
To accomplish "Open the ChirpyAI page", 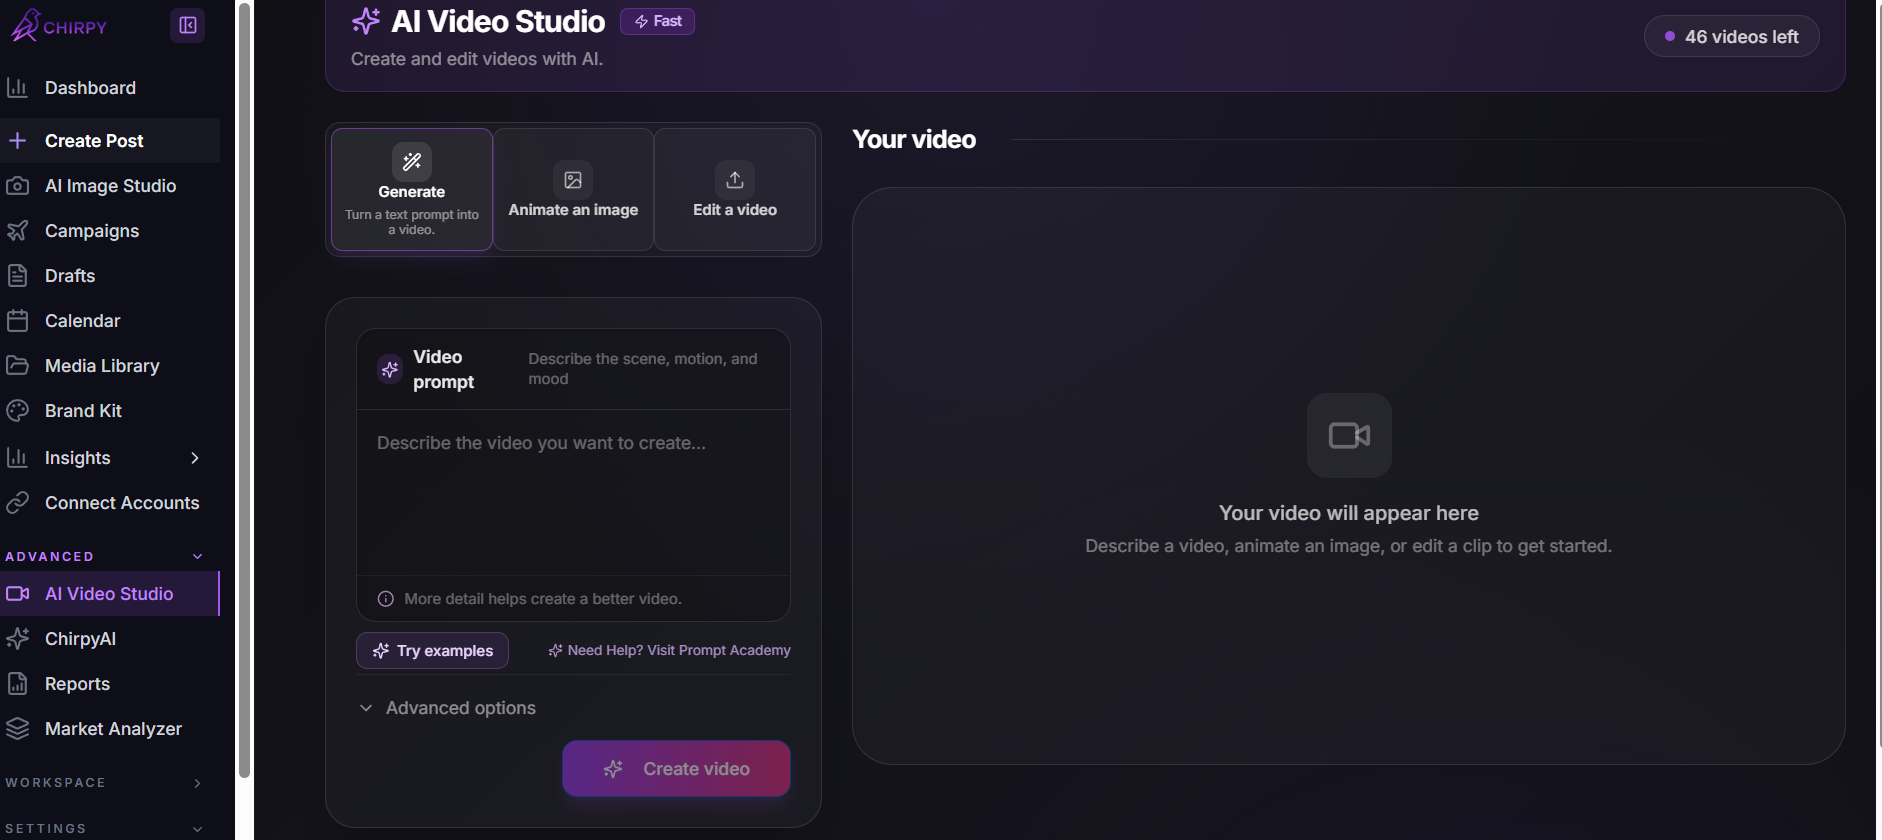I will 110,638.
